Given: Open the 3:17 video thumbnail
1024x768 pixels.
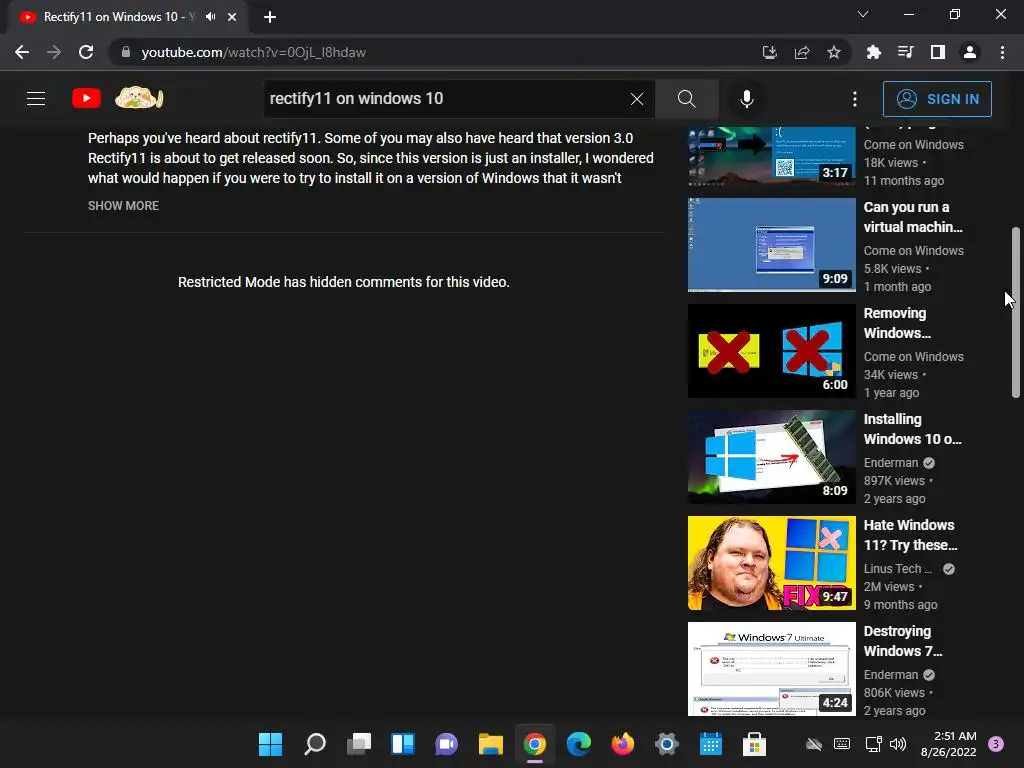Looking at the screenshot, I should (771, 155).
